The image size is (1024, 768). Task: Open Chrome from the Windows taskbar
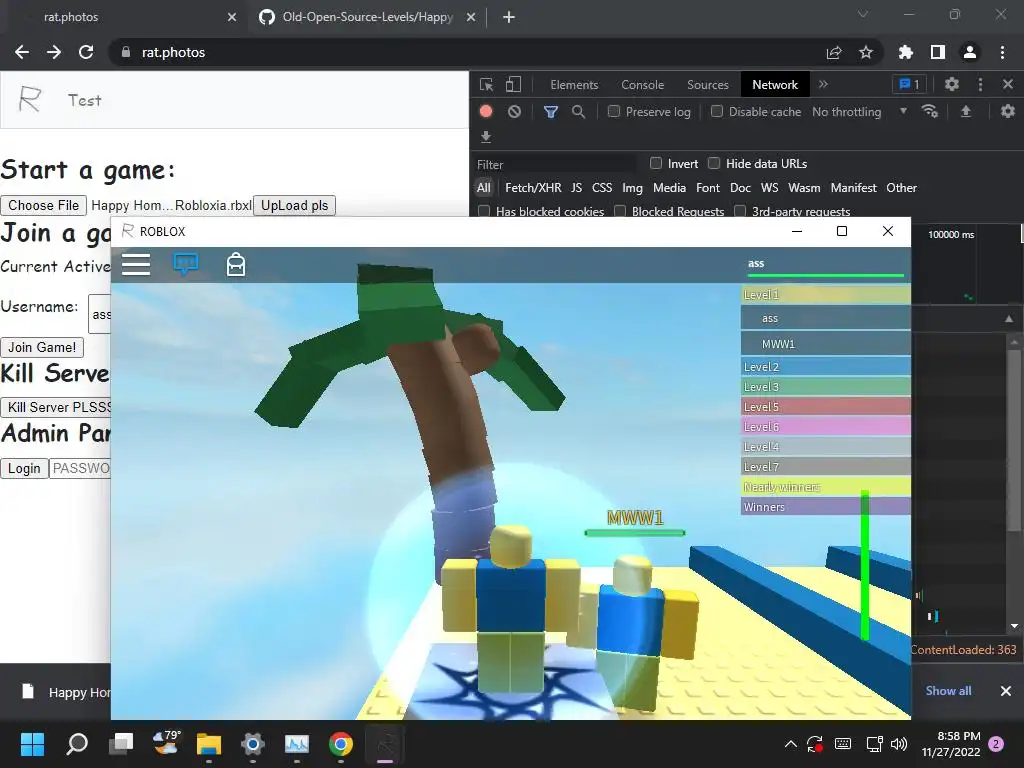[341, 744]
